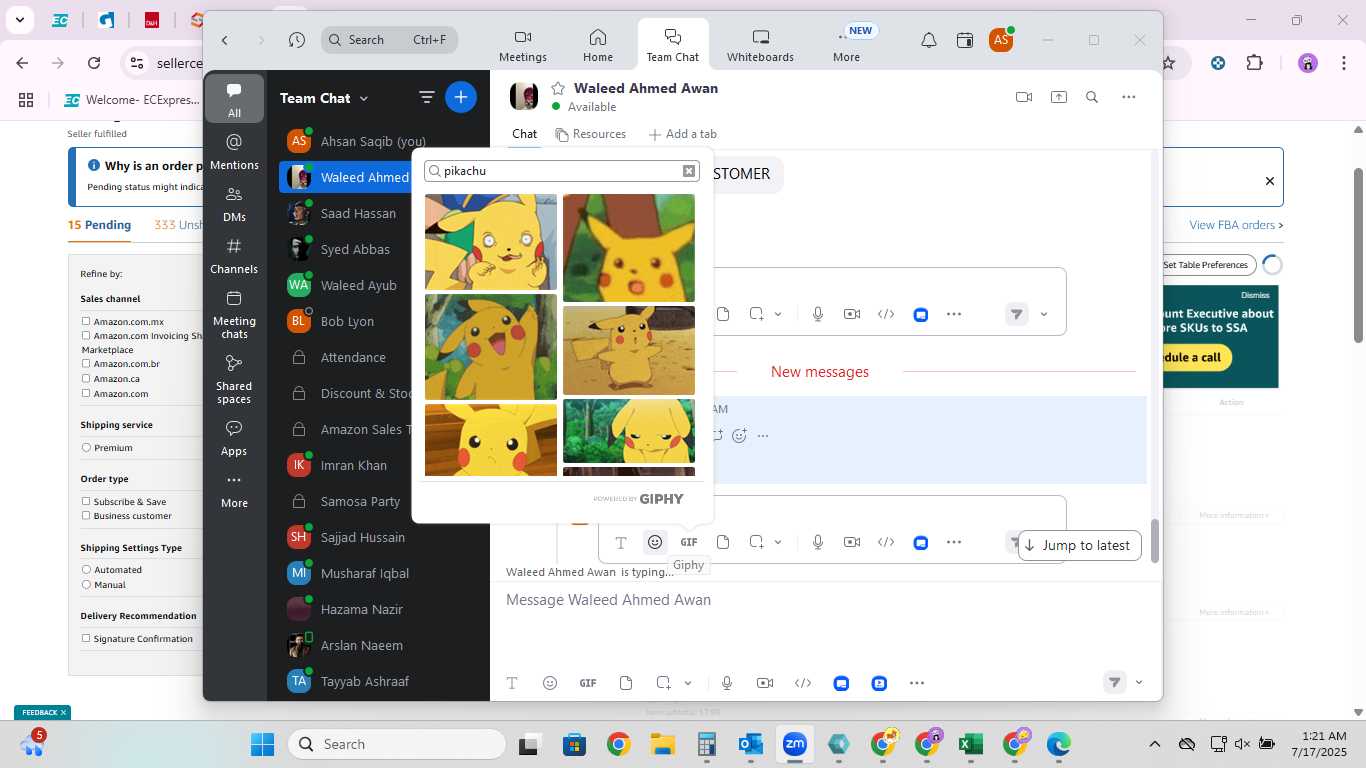The image size is (1366, 768).
Task: Select Manual shipping settings radio
Action: (86, 584)
